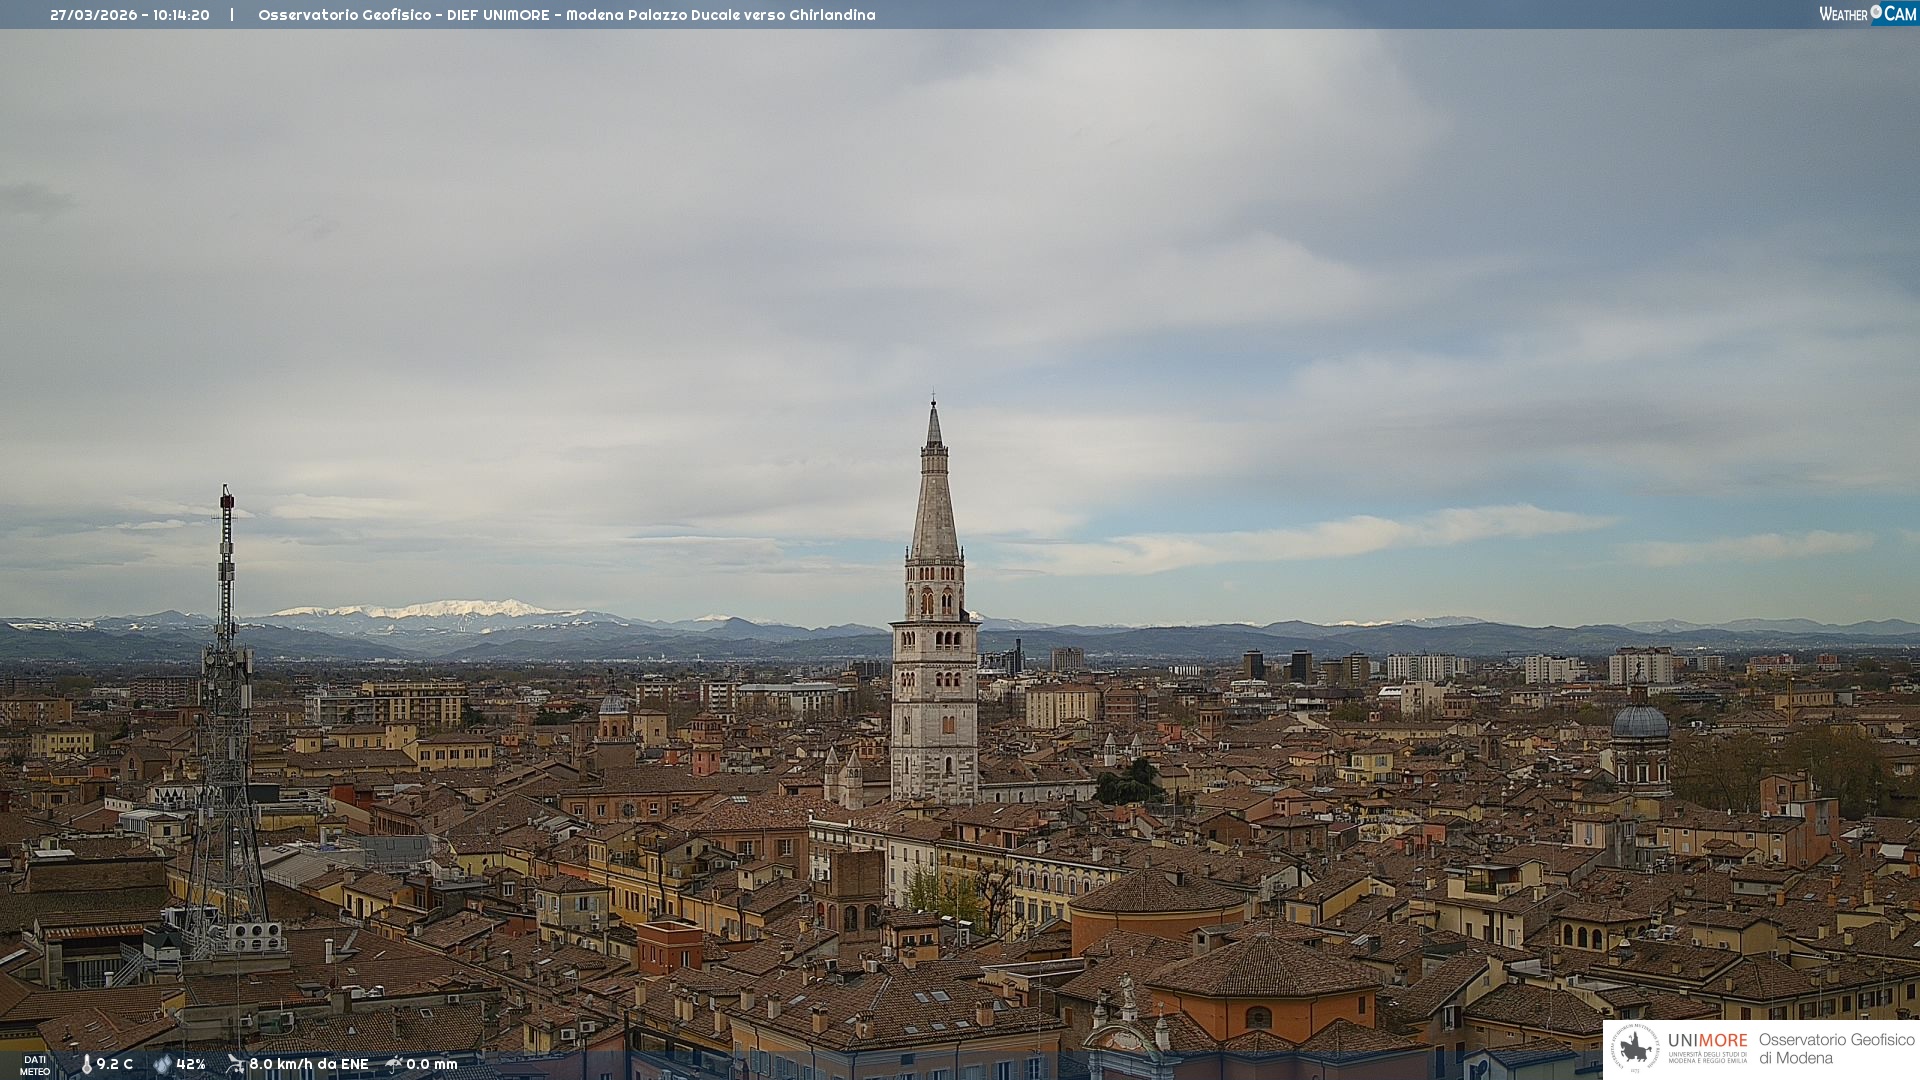1920x1080 pixels.
Task: Click the UNIMORE text in bottom logo
Action: (x=1707, y=1040)
